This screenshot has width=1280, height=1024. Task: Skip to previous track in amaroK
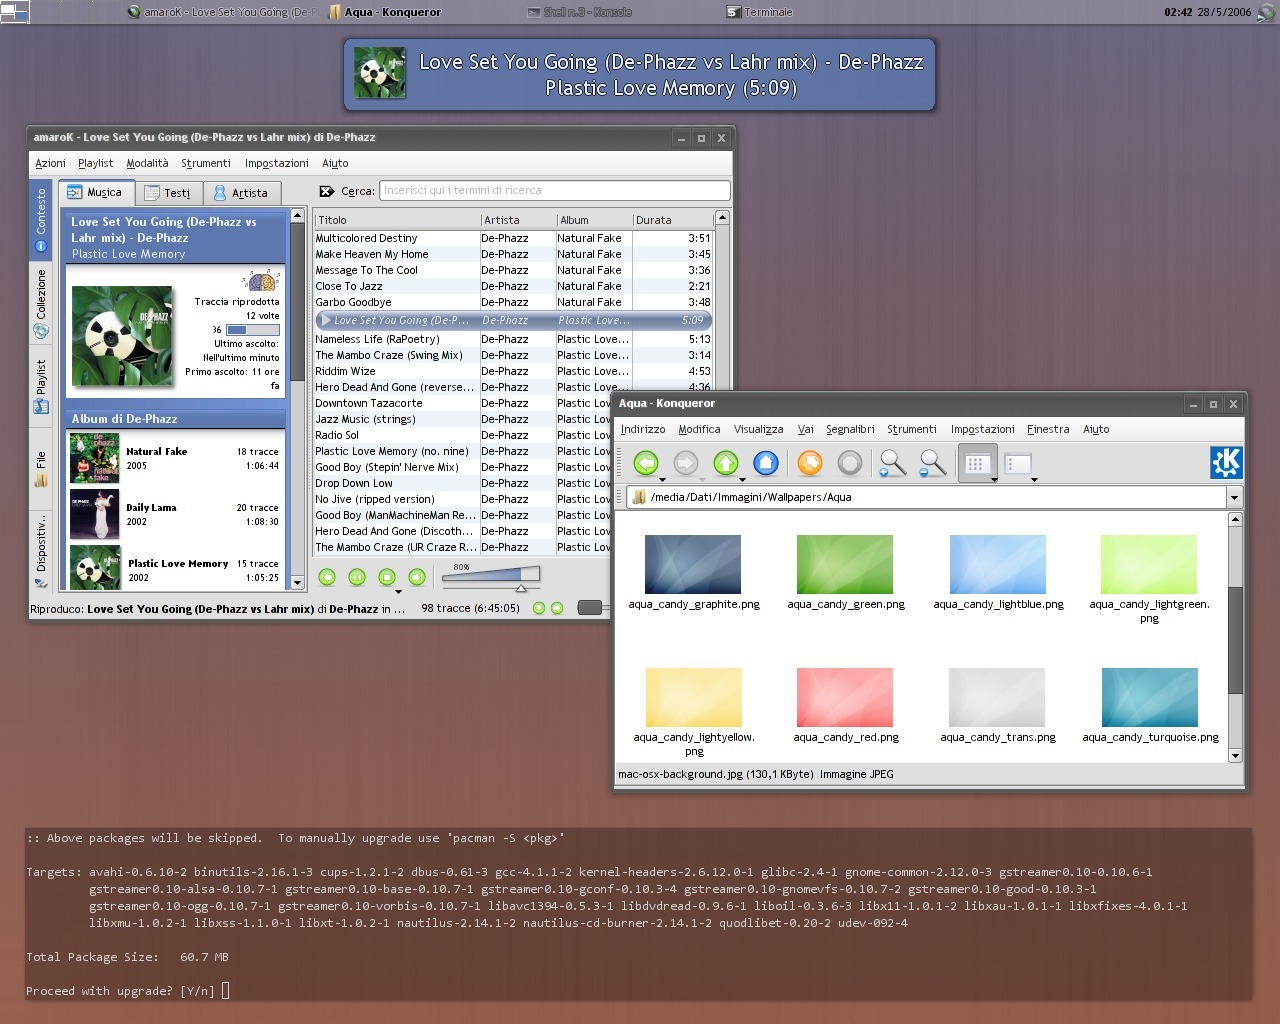click(327, 577)
